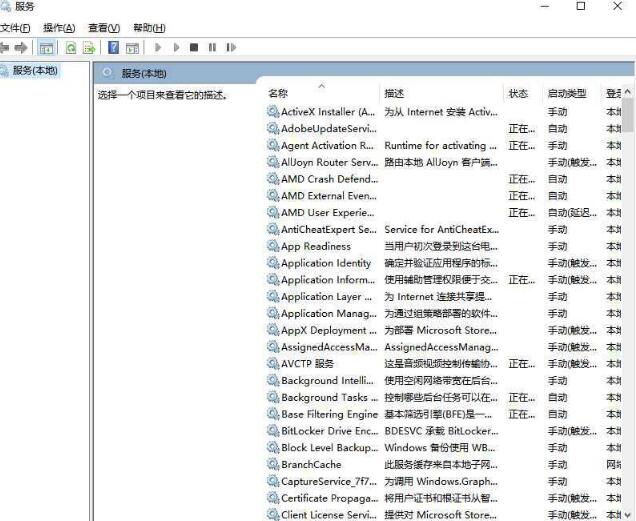Click the Pause Service icon

212,47
